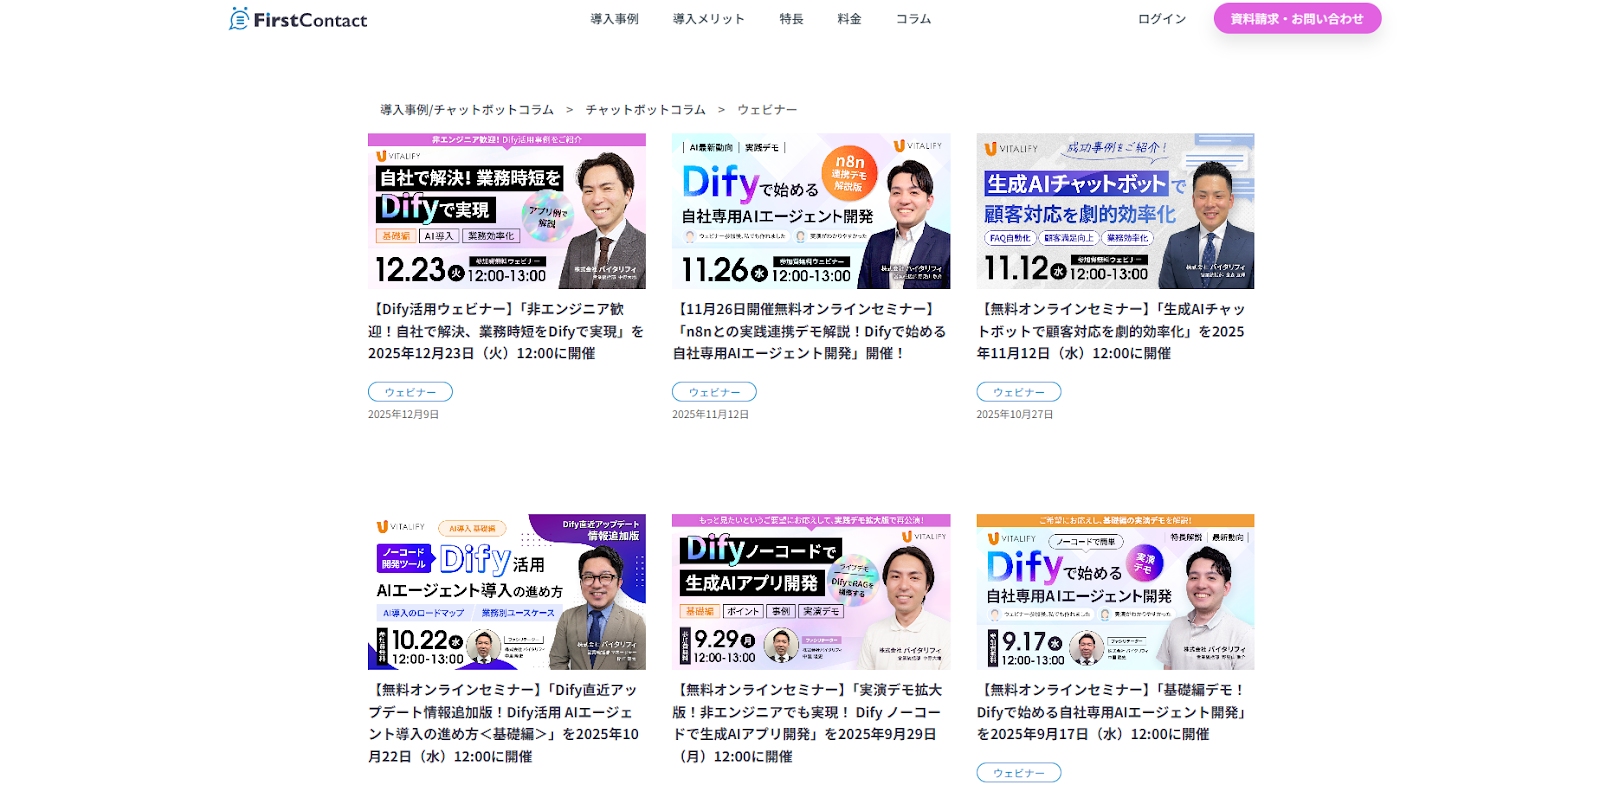
Task: Open 導入事例/チャットボットコラム breadcrumb link
Action: pyautogui.click(x=467, y=110)
